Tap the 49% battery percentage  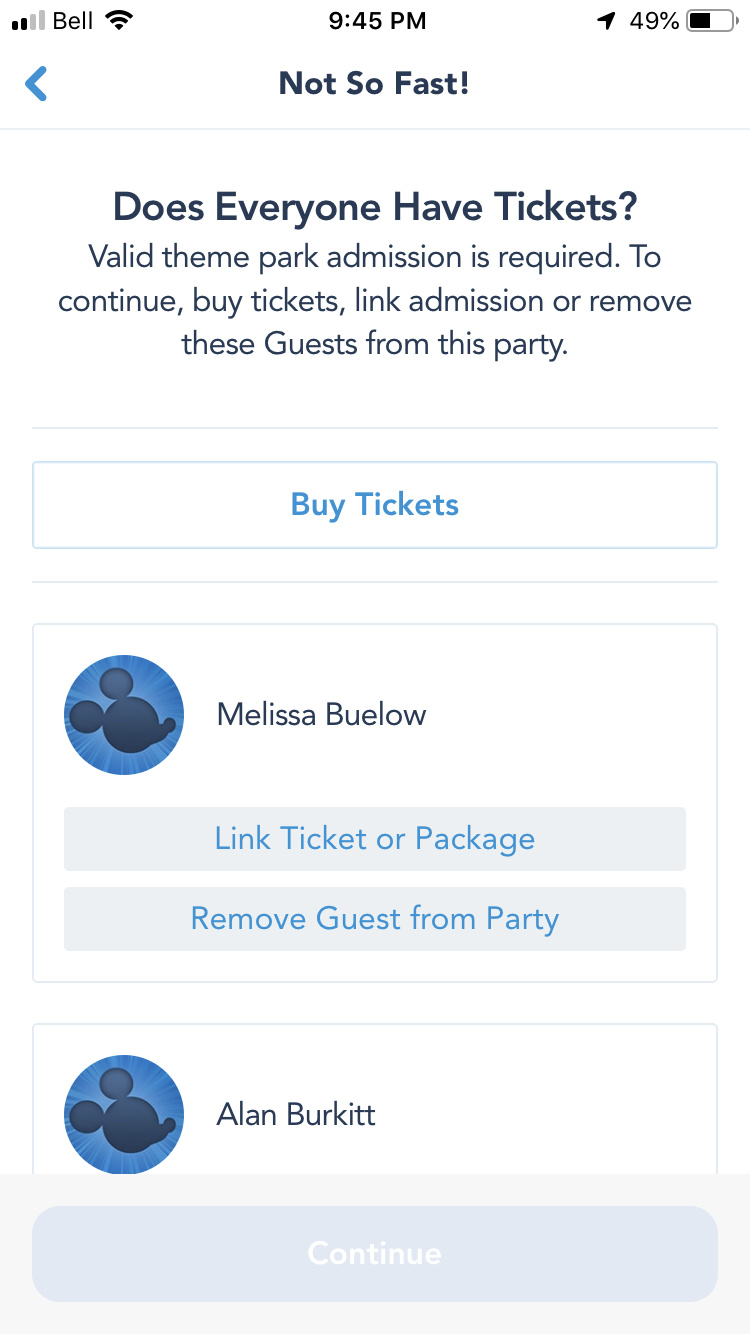click(654, 21)
